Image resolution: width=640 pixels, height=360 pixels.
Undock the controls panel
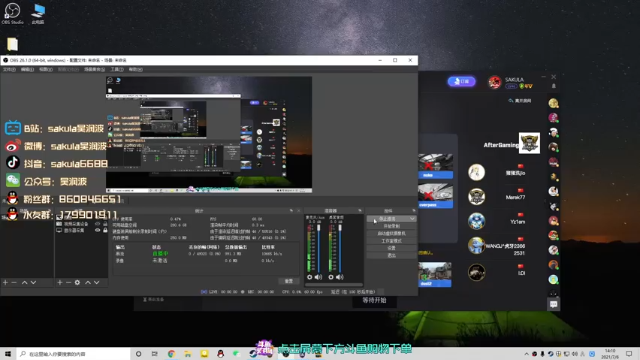point(413,211)
